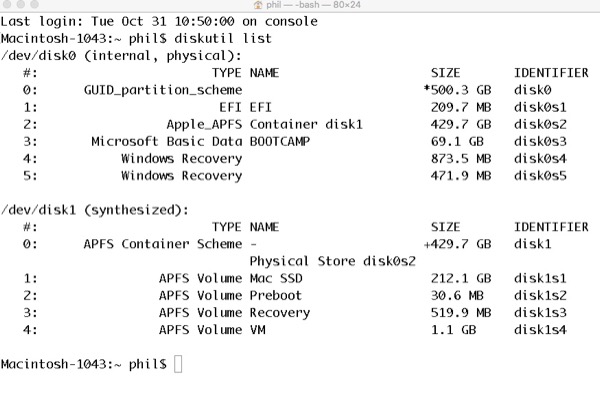Image resolution: width=600 pixels, height=405 pixels.
Task: Click the '+429.7 GB' size value
Action: click(457, 244)
